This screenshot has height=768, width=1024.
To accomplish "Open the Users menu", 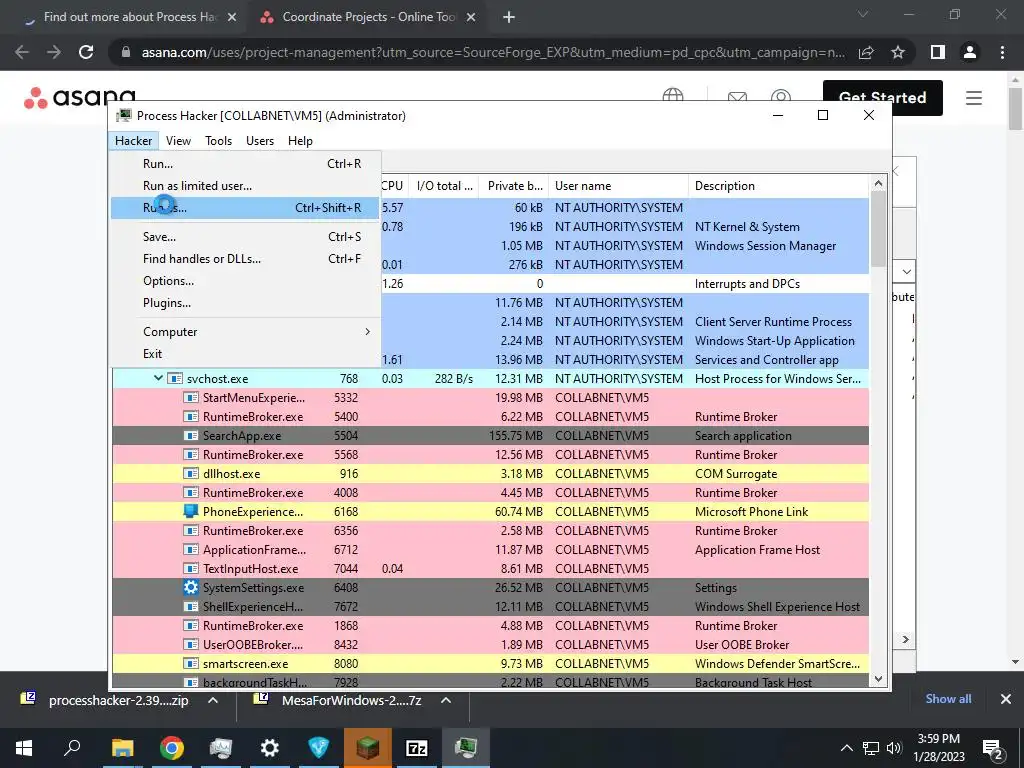I will (260, 140).
